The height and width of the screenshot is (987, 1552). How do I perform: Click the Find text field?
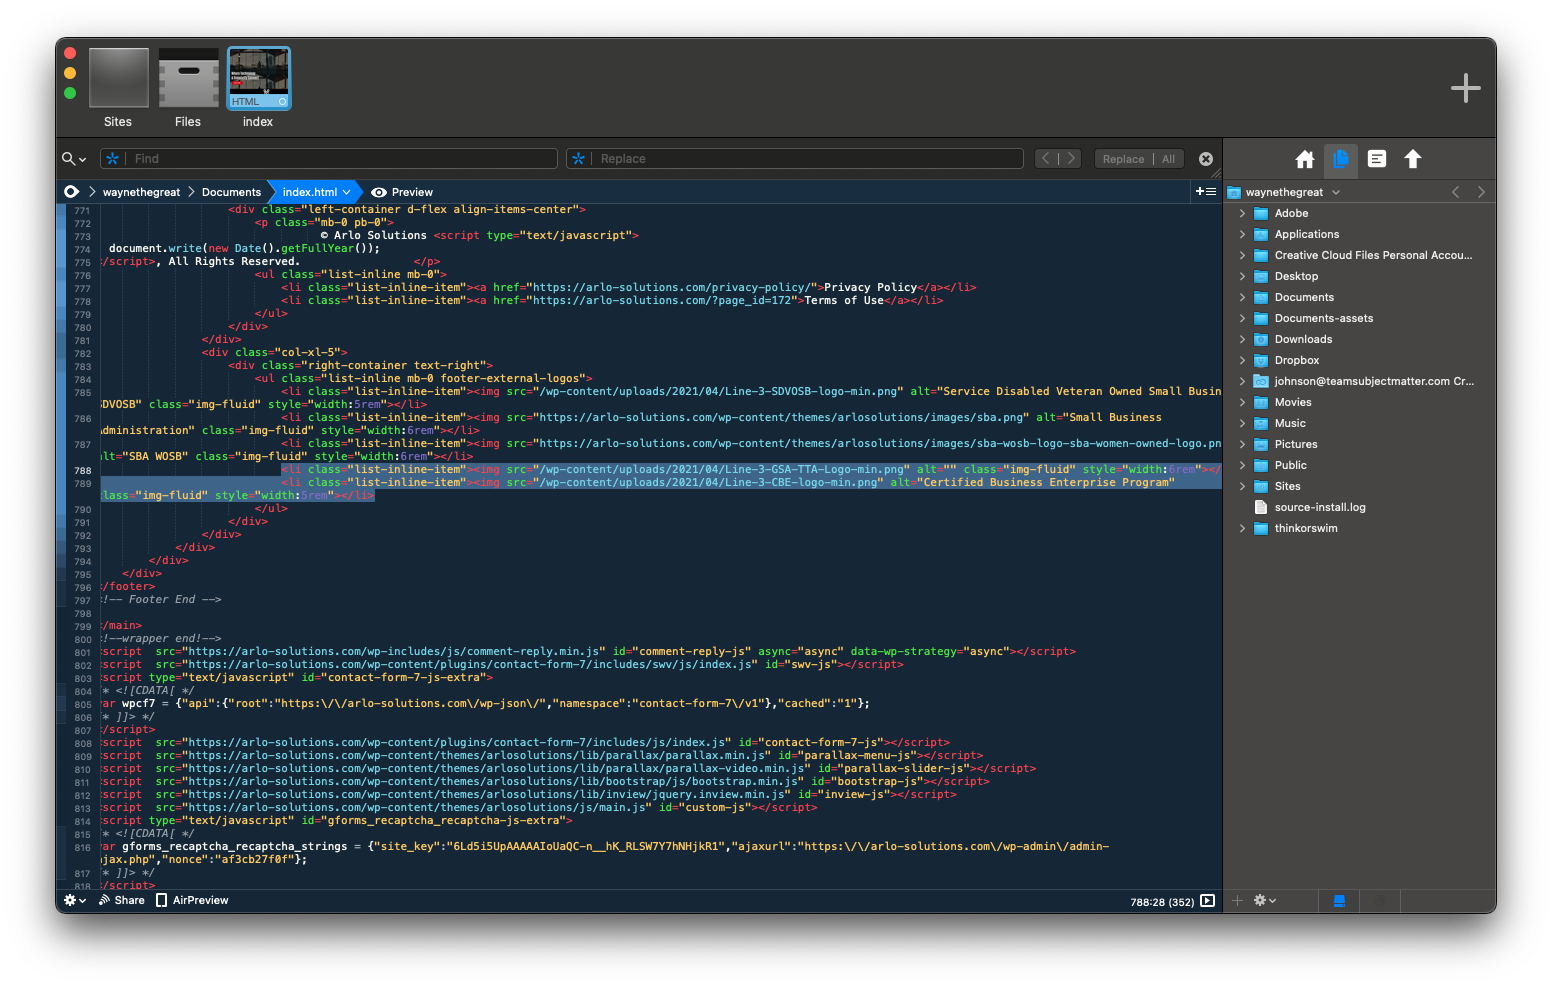coord(342,159)
